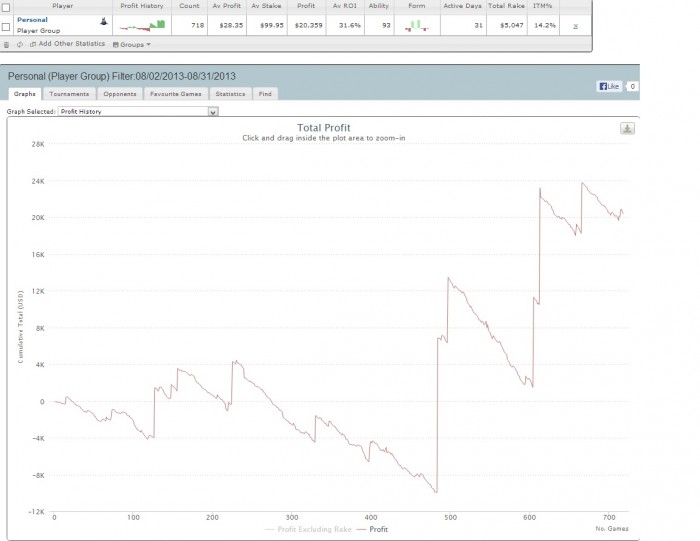Click the $5,047 total rake value

click(x=512, y=25)
